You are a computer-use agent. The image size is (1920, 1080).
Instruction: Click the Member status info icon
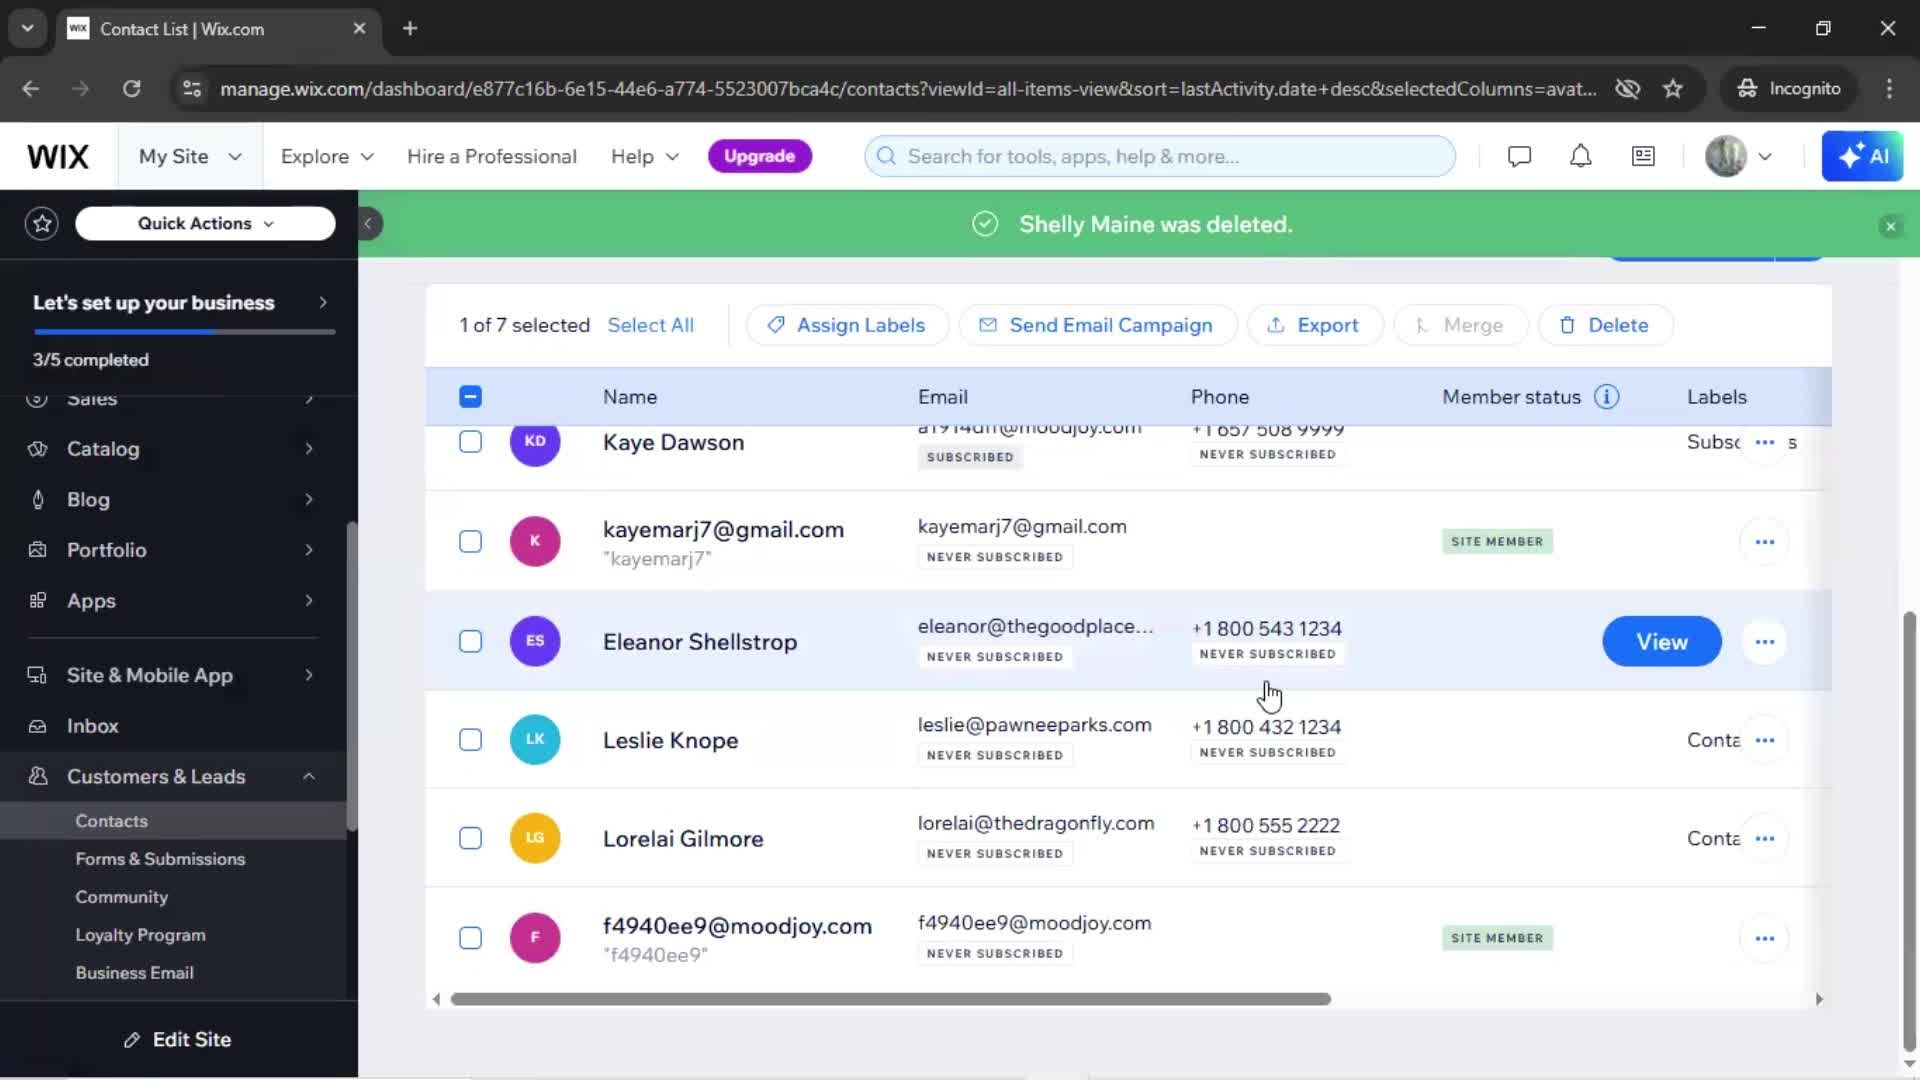(x=1606, y=397)
